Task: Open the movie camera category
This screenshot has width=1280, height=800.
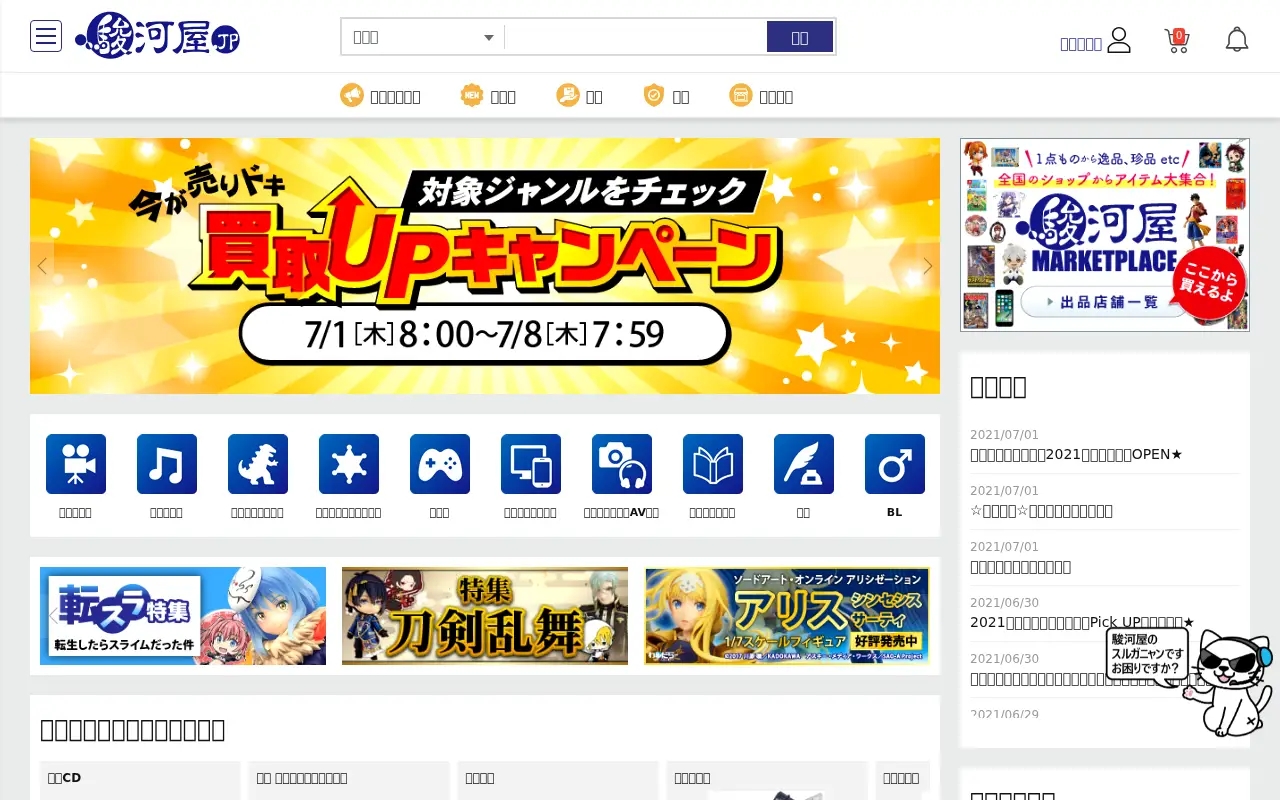Action: pyautogui.click(x=76, y=464)
